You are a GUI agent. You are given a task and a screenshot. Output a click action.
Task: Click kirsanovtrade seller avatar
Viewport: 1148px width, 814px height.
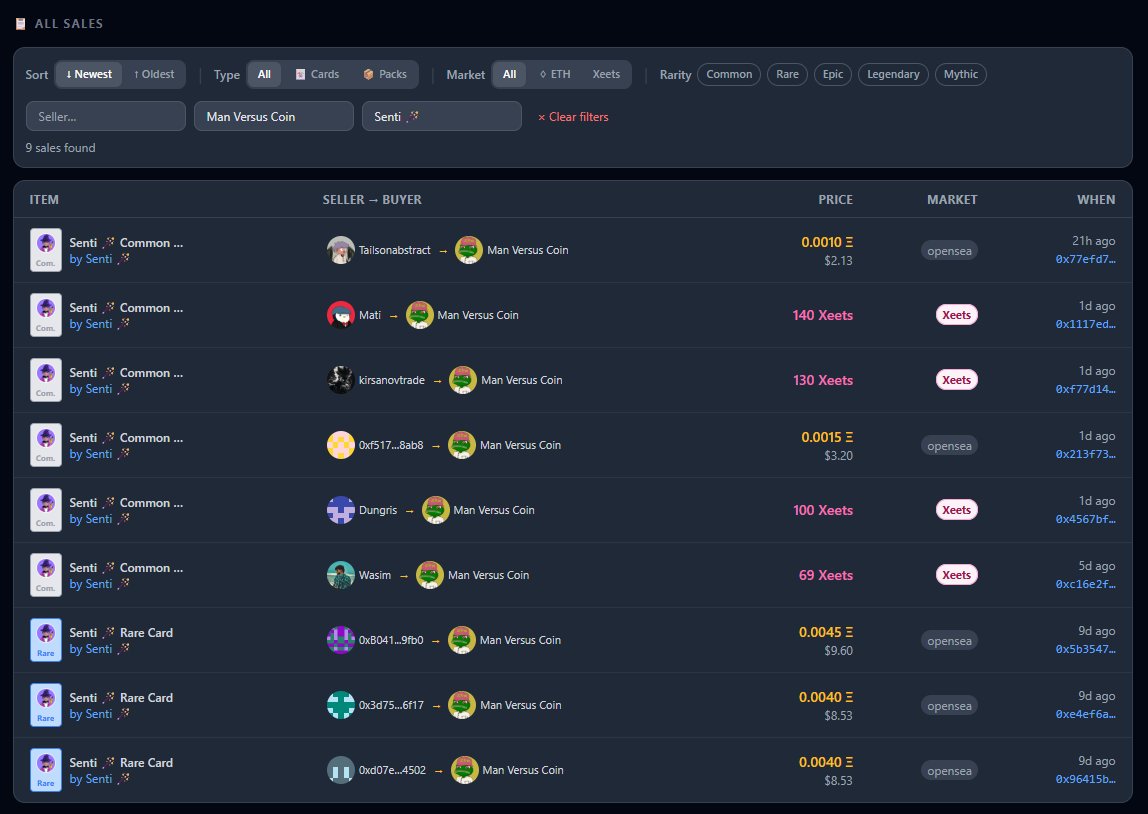[x=340, y=380]
